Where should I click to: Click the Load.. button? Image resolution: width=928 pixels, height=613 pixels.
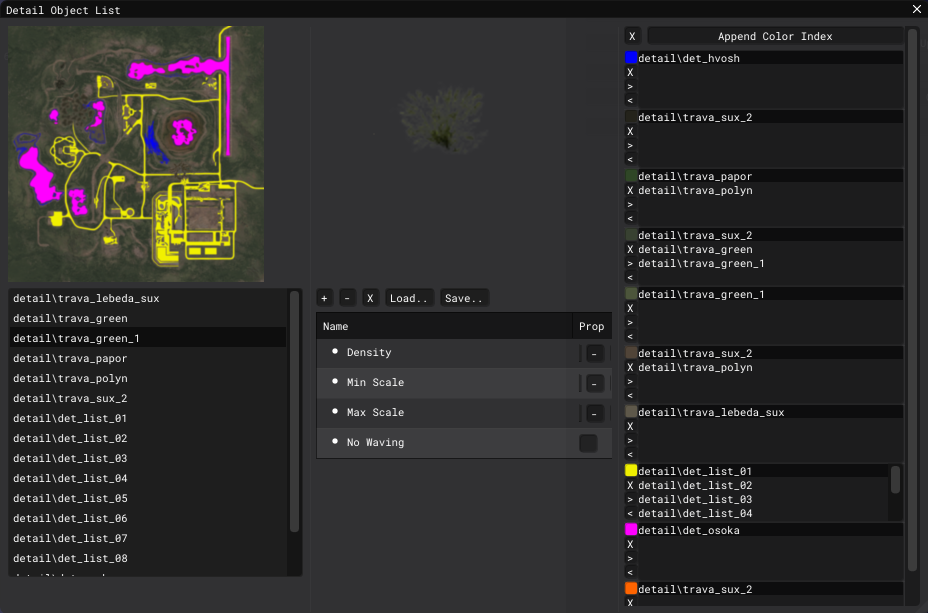[x=409, y=298]
